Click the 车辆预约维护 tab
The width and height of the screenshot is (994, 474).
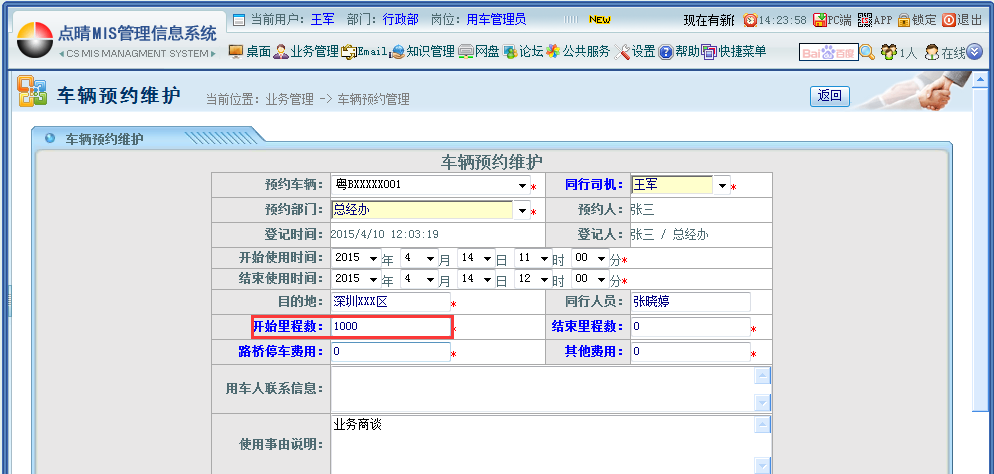coord(103,138)
